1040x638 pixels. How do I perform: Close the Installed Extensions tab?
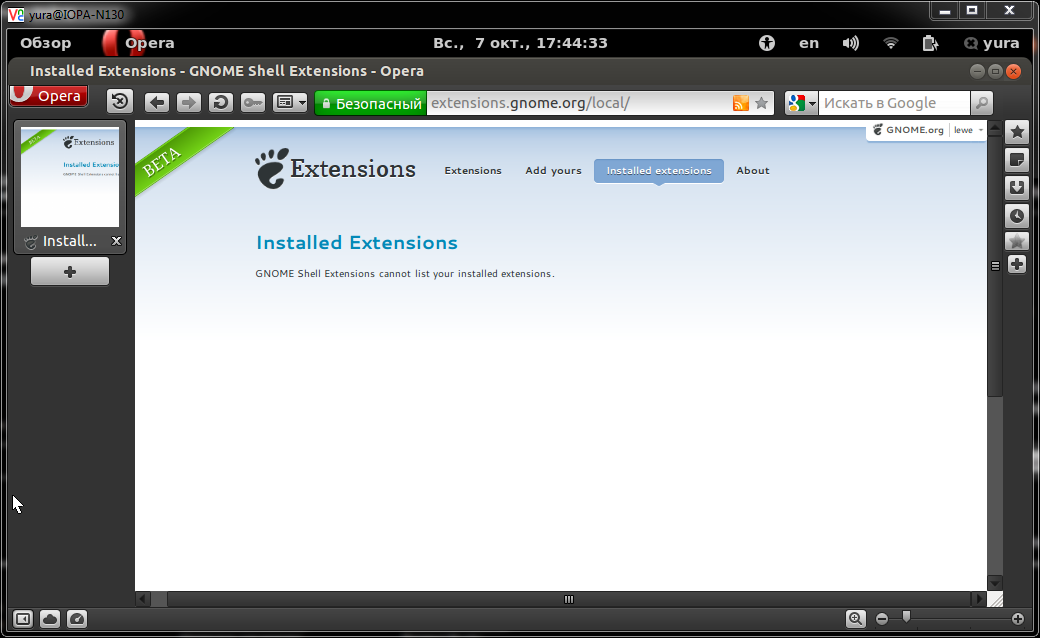(x=116, y=241)
